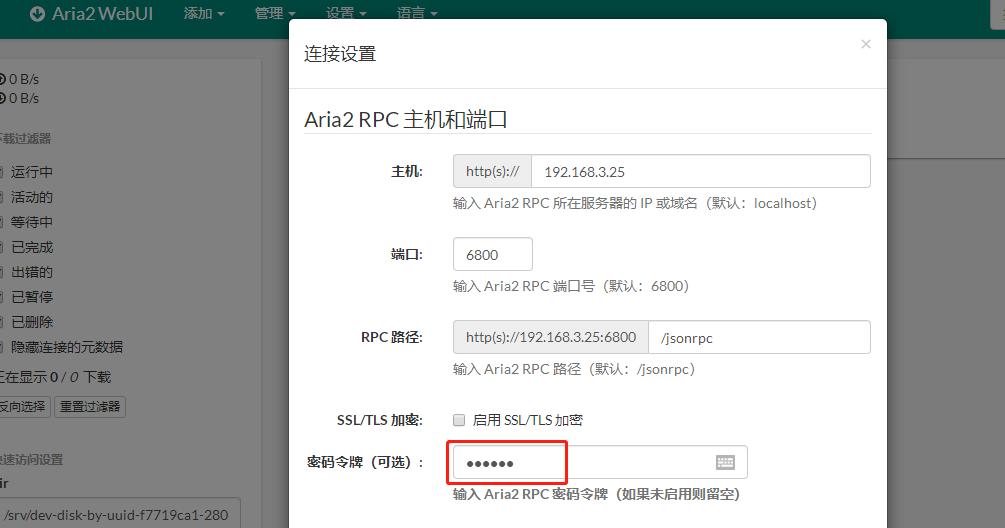The height and width of the screenshot is (528, 1005).
Task: Open the 语言 dropdown menu
Action: (x=417, y=13)
